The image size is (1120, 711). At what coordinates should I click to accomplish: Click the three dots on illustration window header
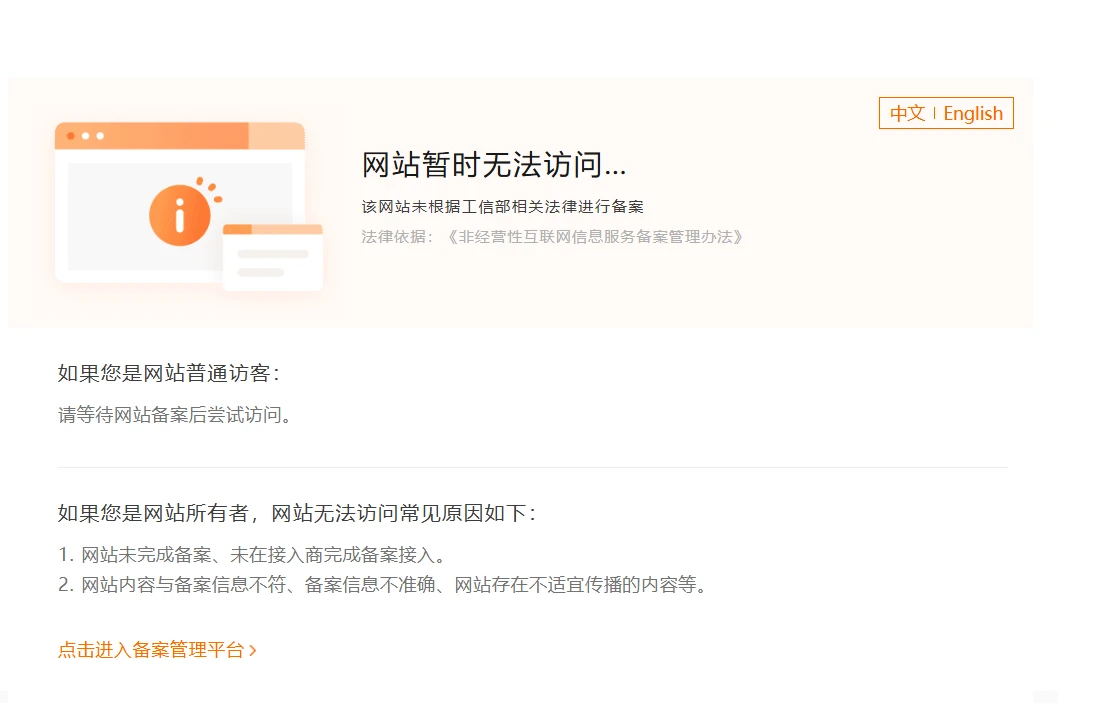tap(86, 135)
